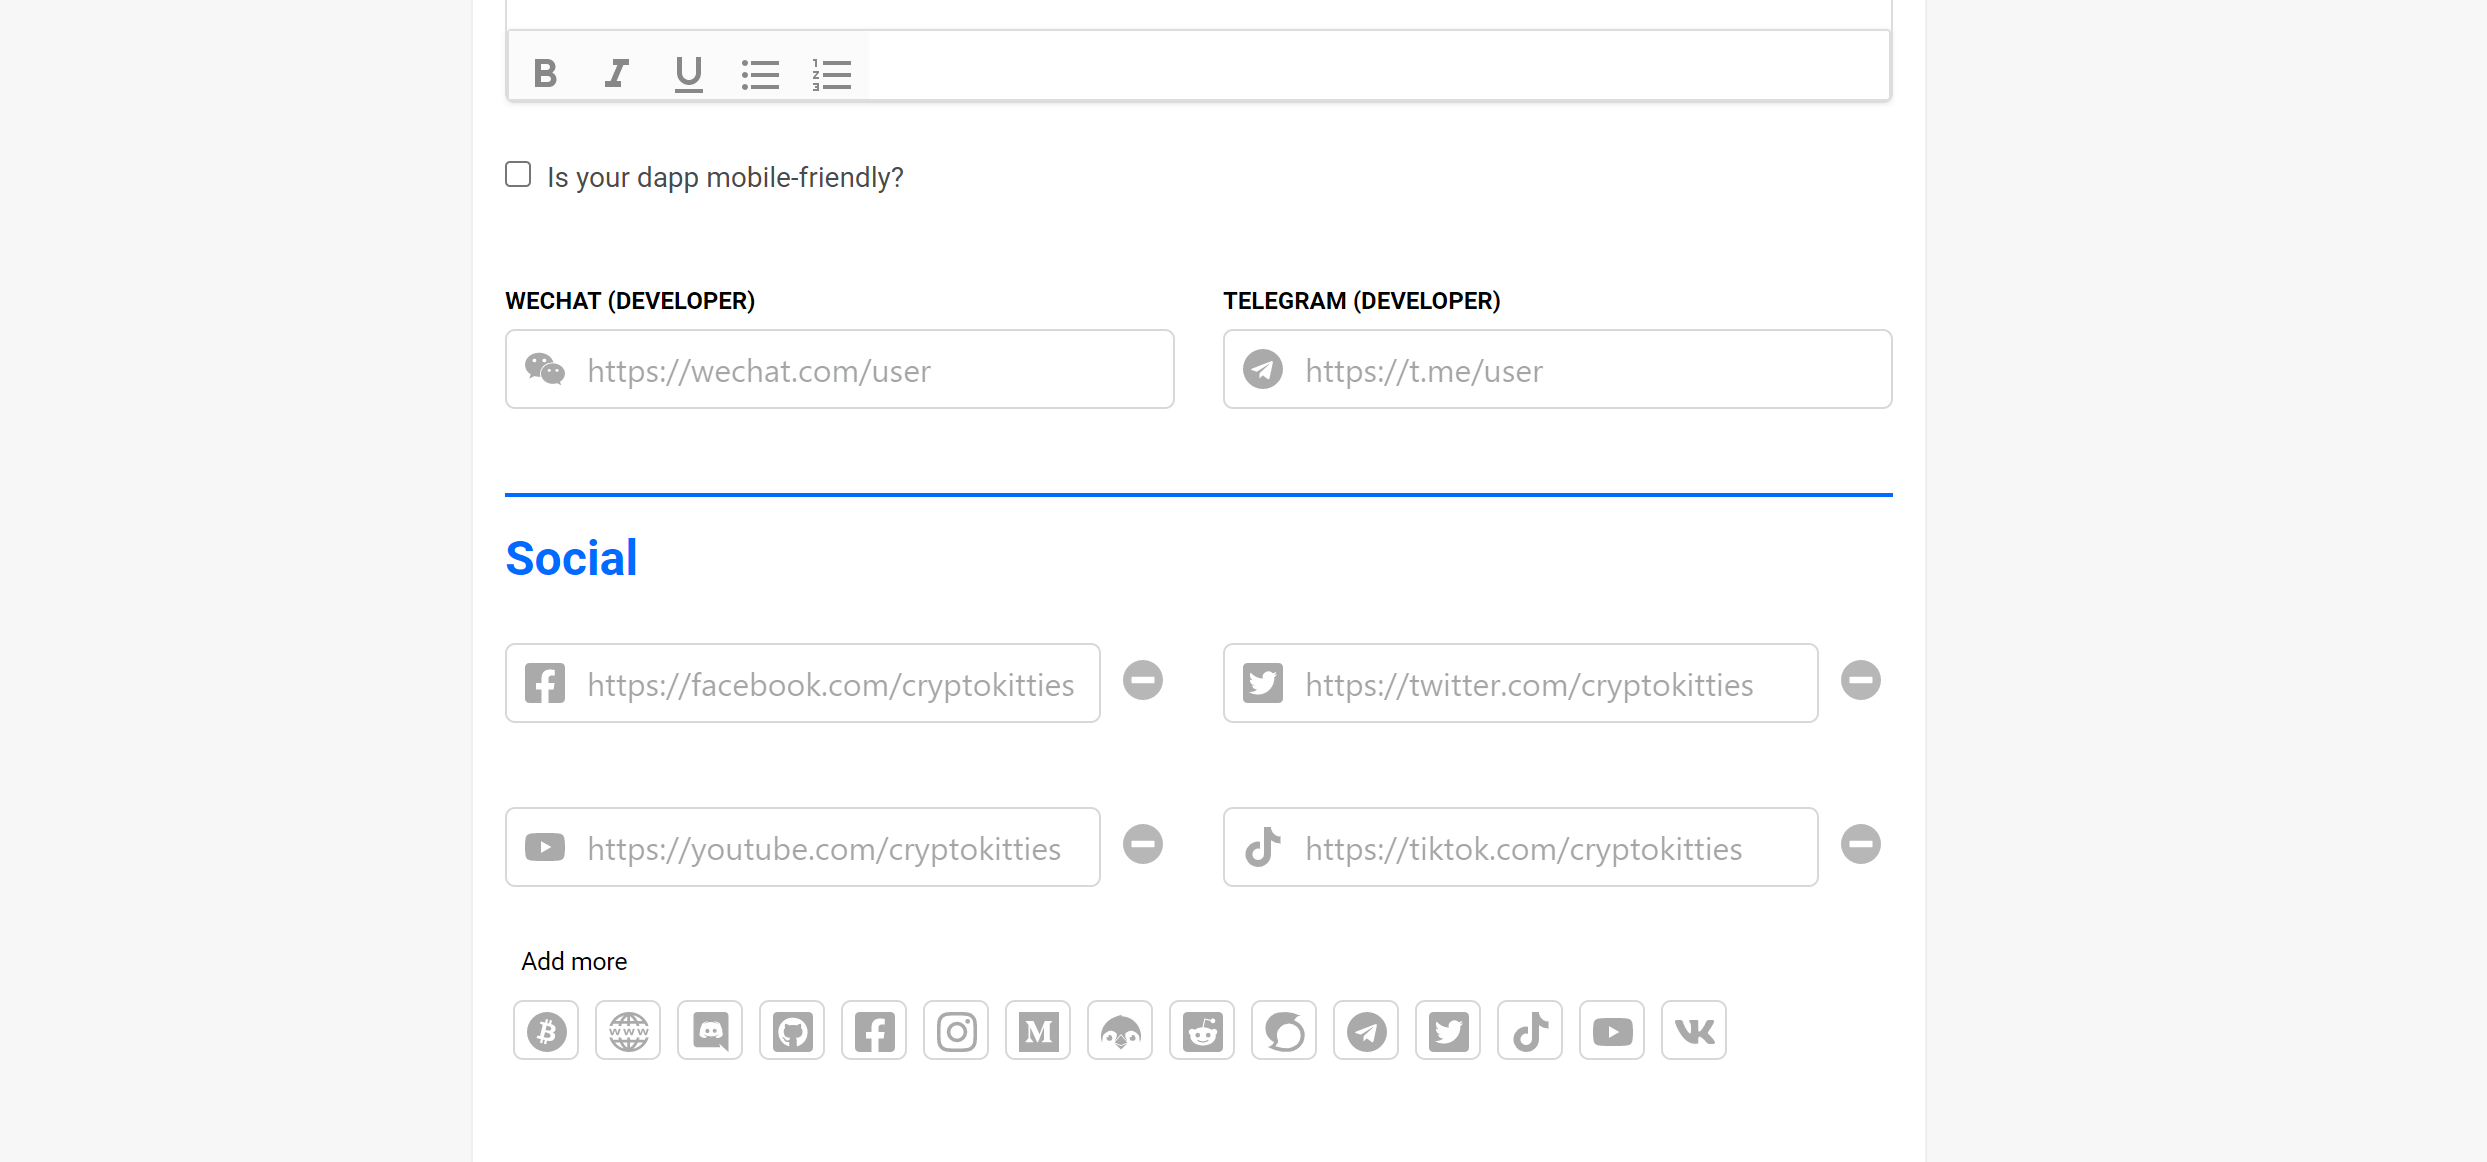The image size is (2487, 1162).
Task: Toggle bold formatting in editor toolbar
Action: (545, 73)
